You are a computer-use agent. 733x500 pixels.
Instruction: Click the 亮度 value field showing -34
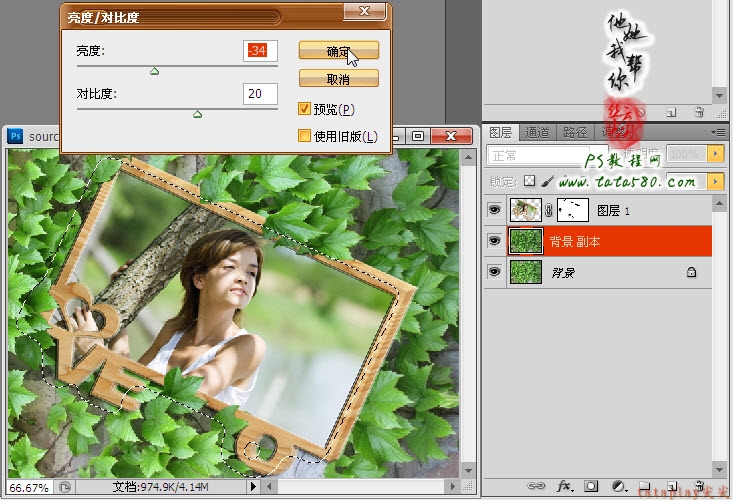click(260, 50)
